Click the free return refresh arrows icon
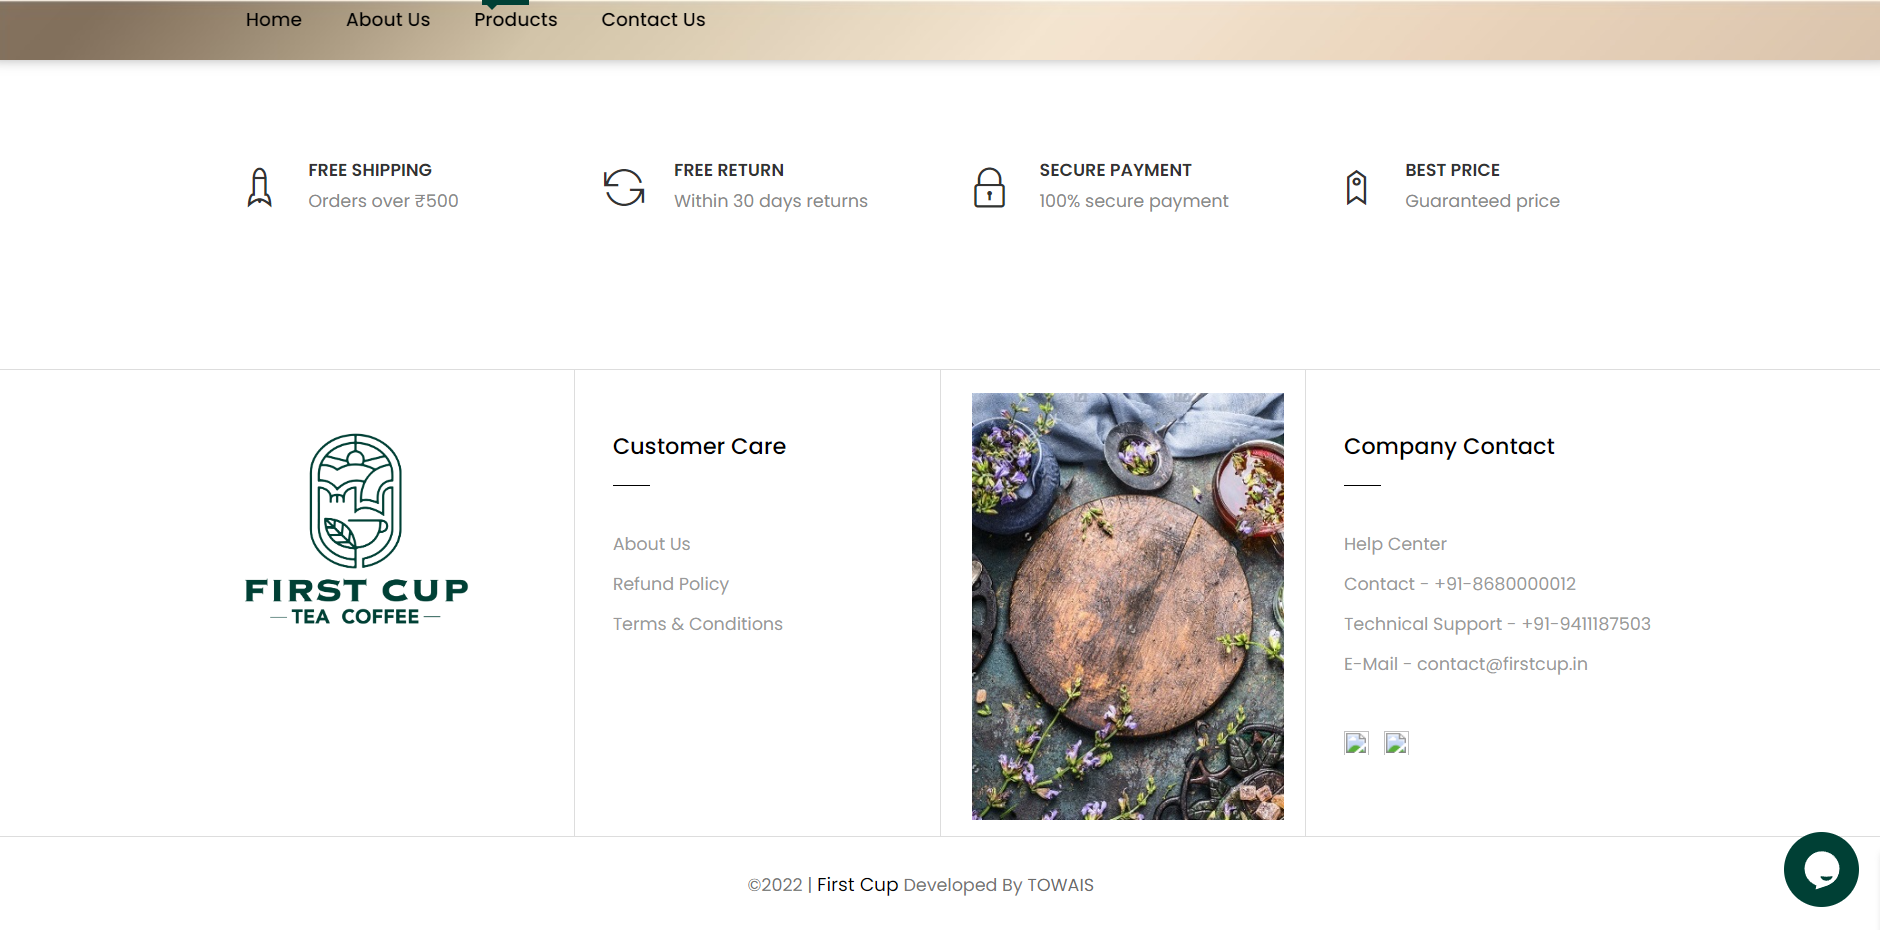1880x930 pixels. [624, 187]
